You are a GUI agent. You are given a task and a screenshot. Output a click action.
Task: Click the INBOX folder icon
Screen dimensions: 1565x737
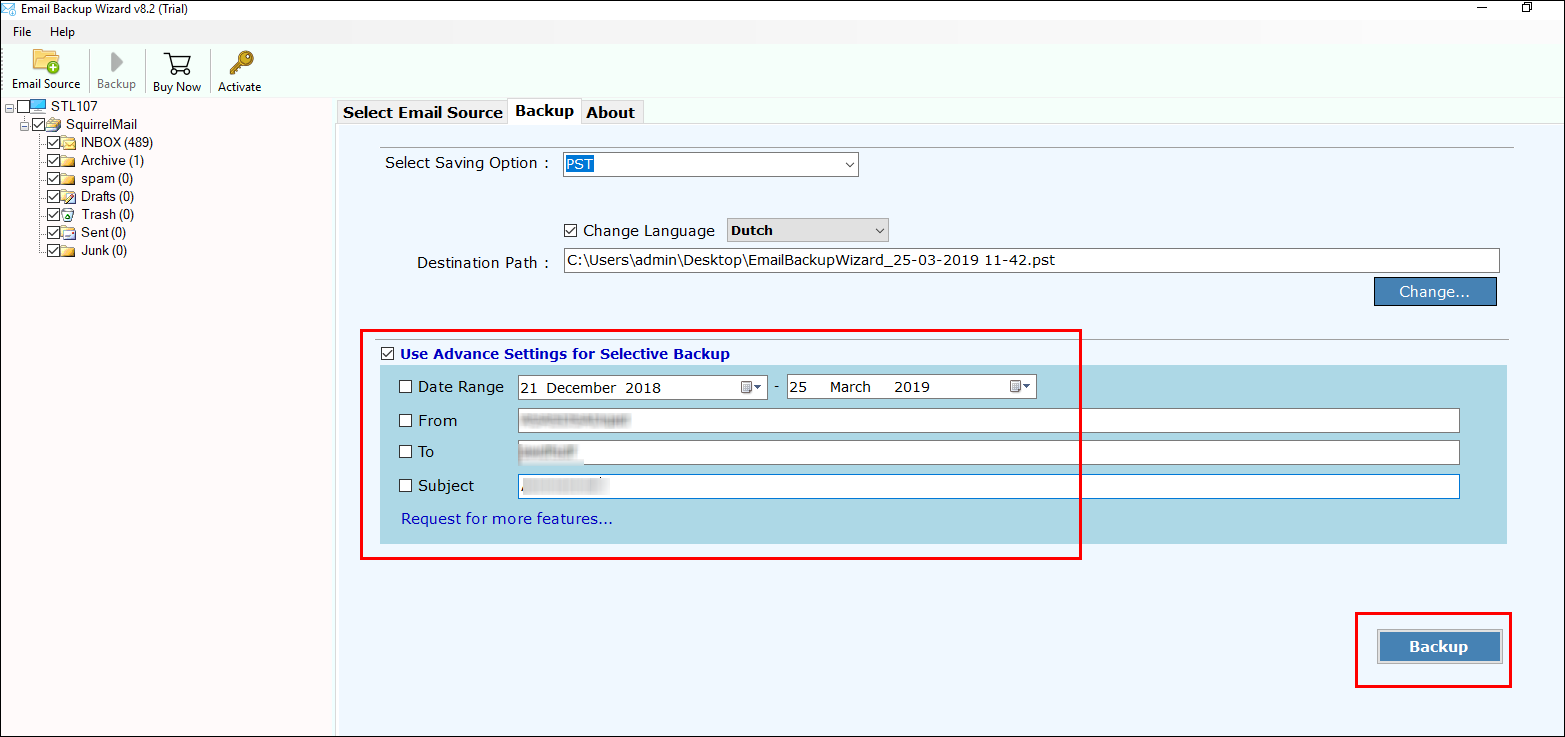pyautogui.click(x=69, y=143)
